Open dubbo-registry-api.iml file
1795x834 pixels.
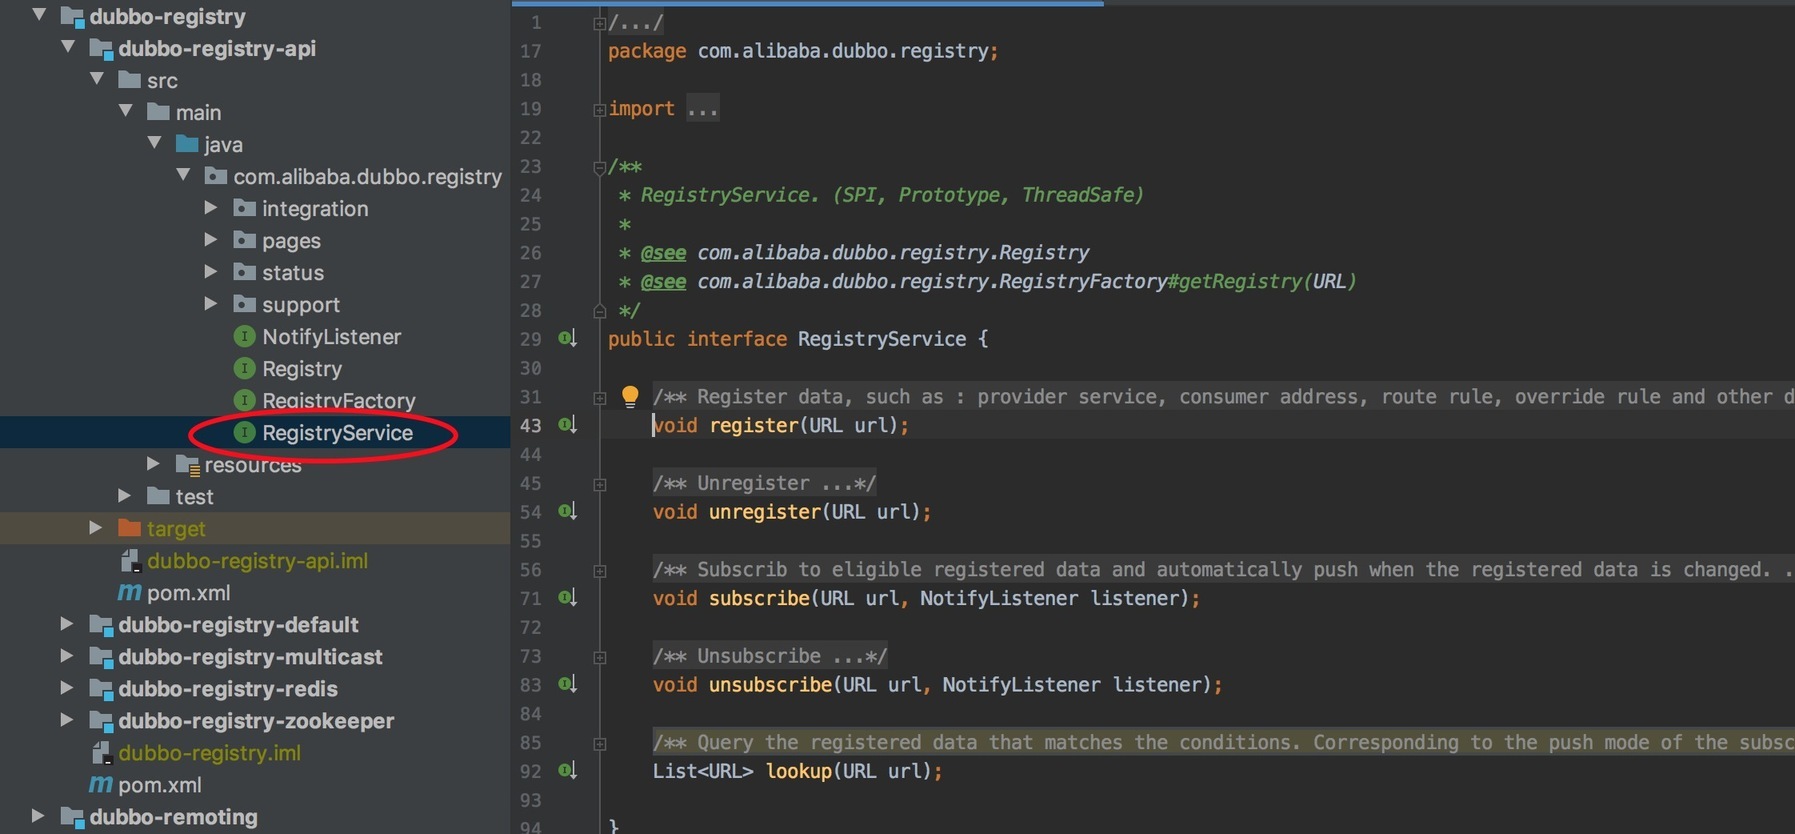257,561
